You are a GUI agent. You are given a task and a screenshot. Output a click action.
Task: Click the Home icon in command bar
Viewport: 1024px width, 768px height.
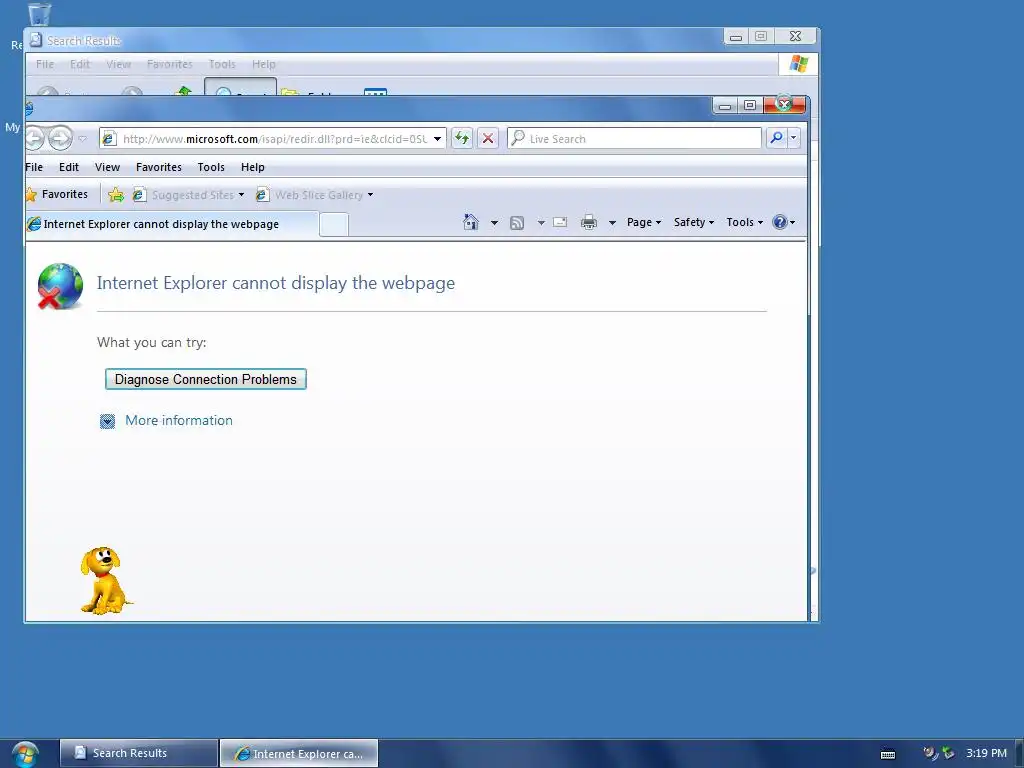point(470,222)
